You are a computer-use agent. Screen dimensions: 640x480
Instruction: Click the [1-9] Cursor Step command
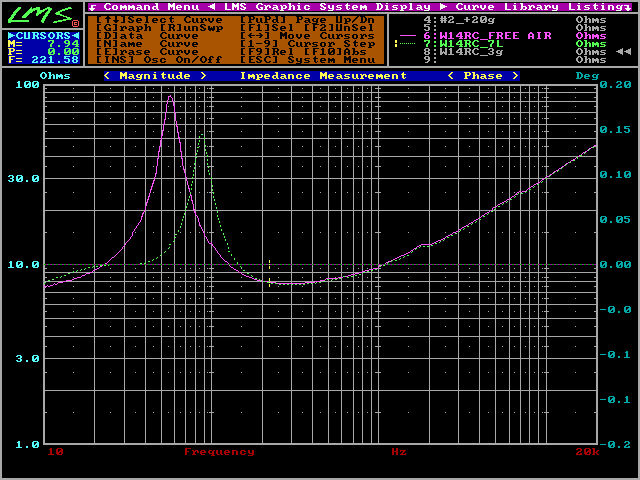[307, 44]
